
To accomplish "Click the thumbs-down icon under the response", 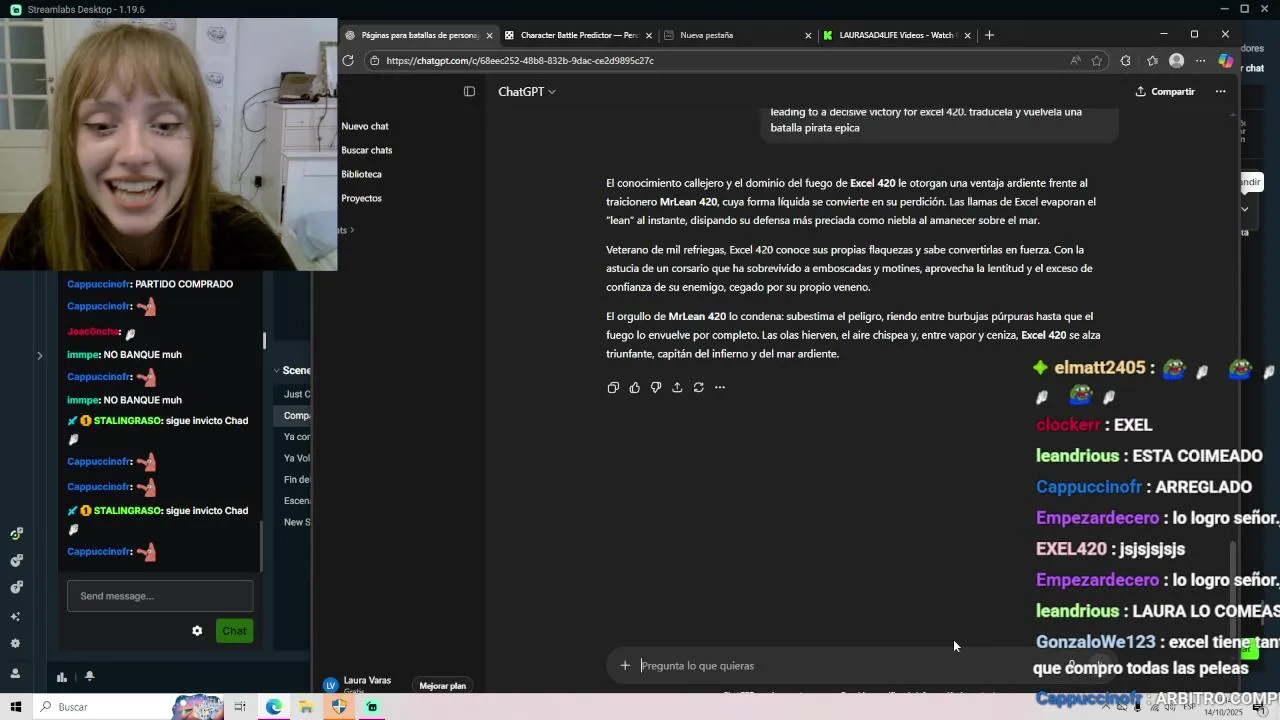I will pos(656,387).
